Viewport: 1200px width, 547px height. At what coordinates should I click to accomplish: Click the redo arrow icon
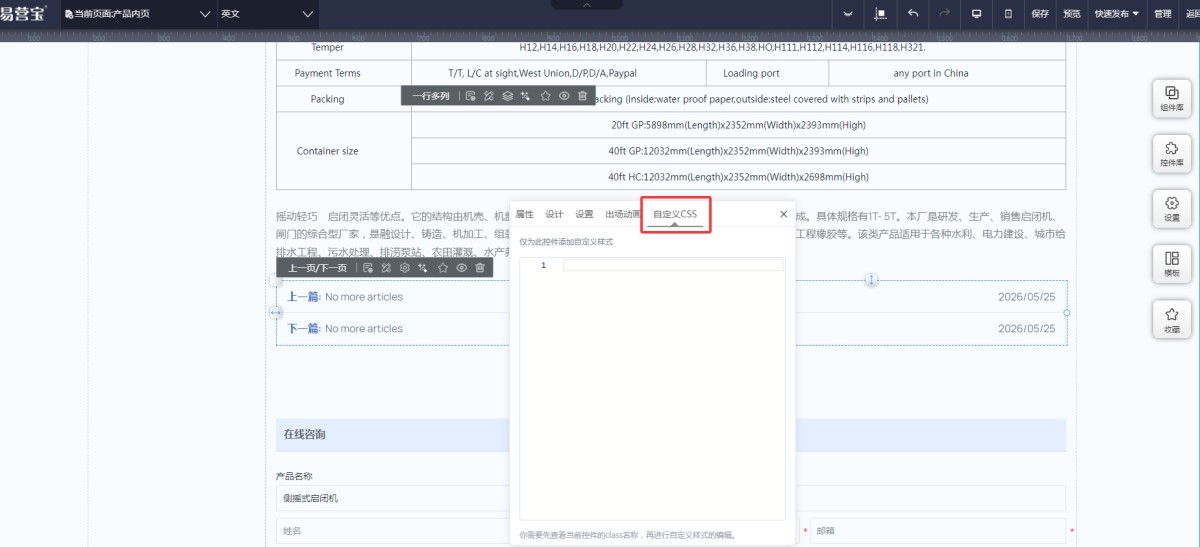[x=945, y=14]
